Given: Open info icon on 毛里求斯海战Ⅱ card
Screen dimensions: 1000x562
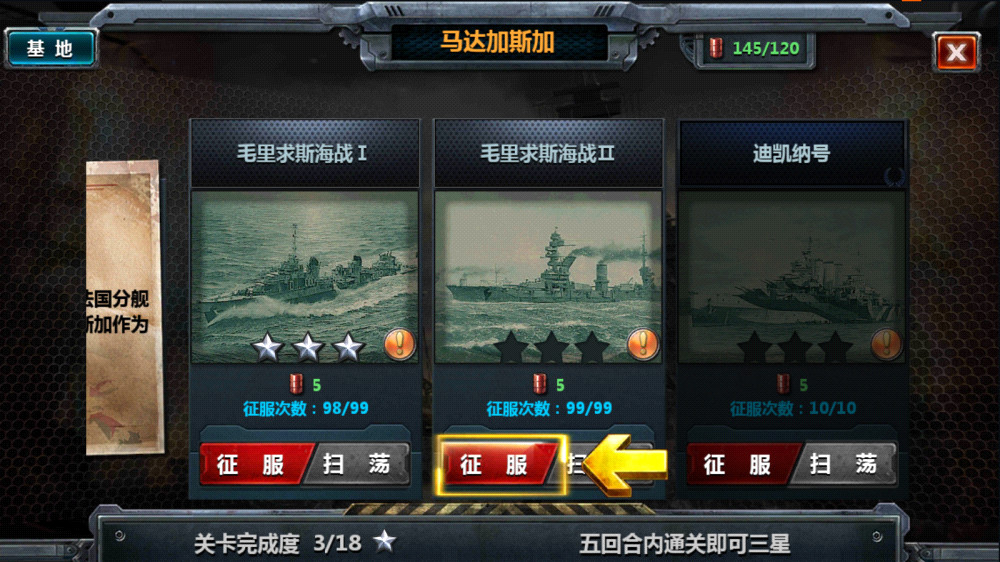Looking at the screenshot, I should (643, 344).
